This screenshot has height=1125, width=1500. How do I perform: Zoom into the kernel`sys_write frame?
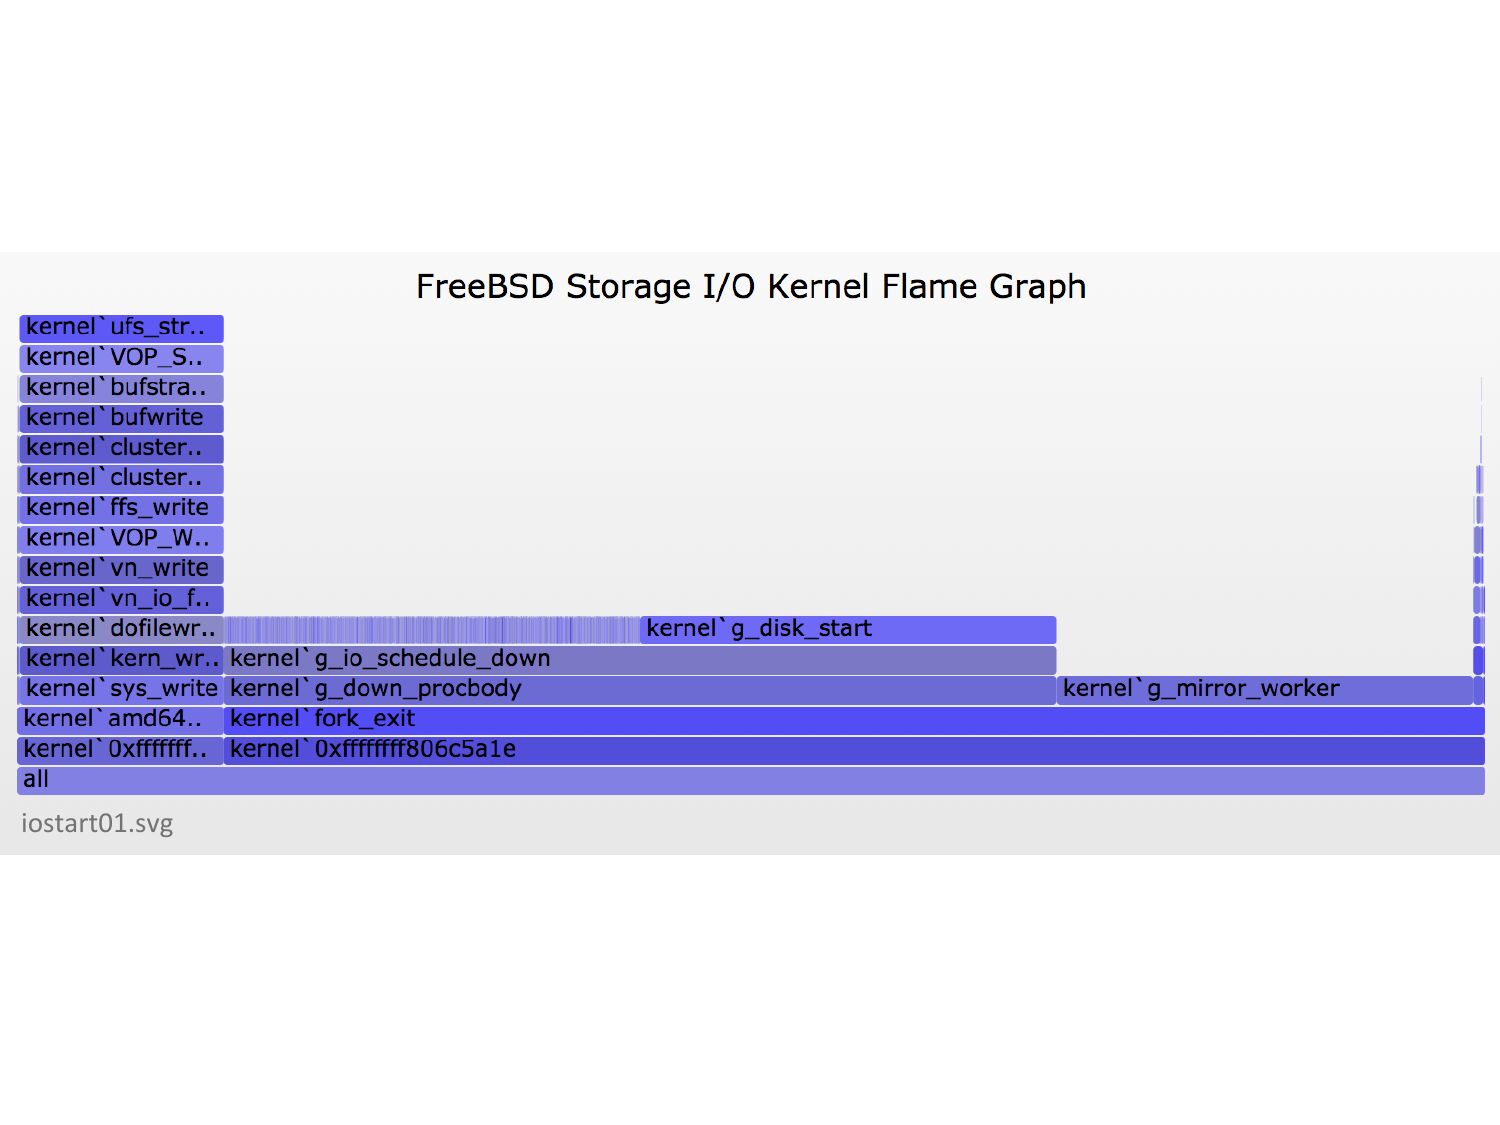pyautogui.click(x=121, y=689)
